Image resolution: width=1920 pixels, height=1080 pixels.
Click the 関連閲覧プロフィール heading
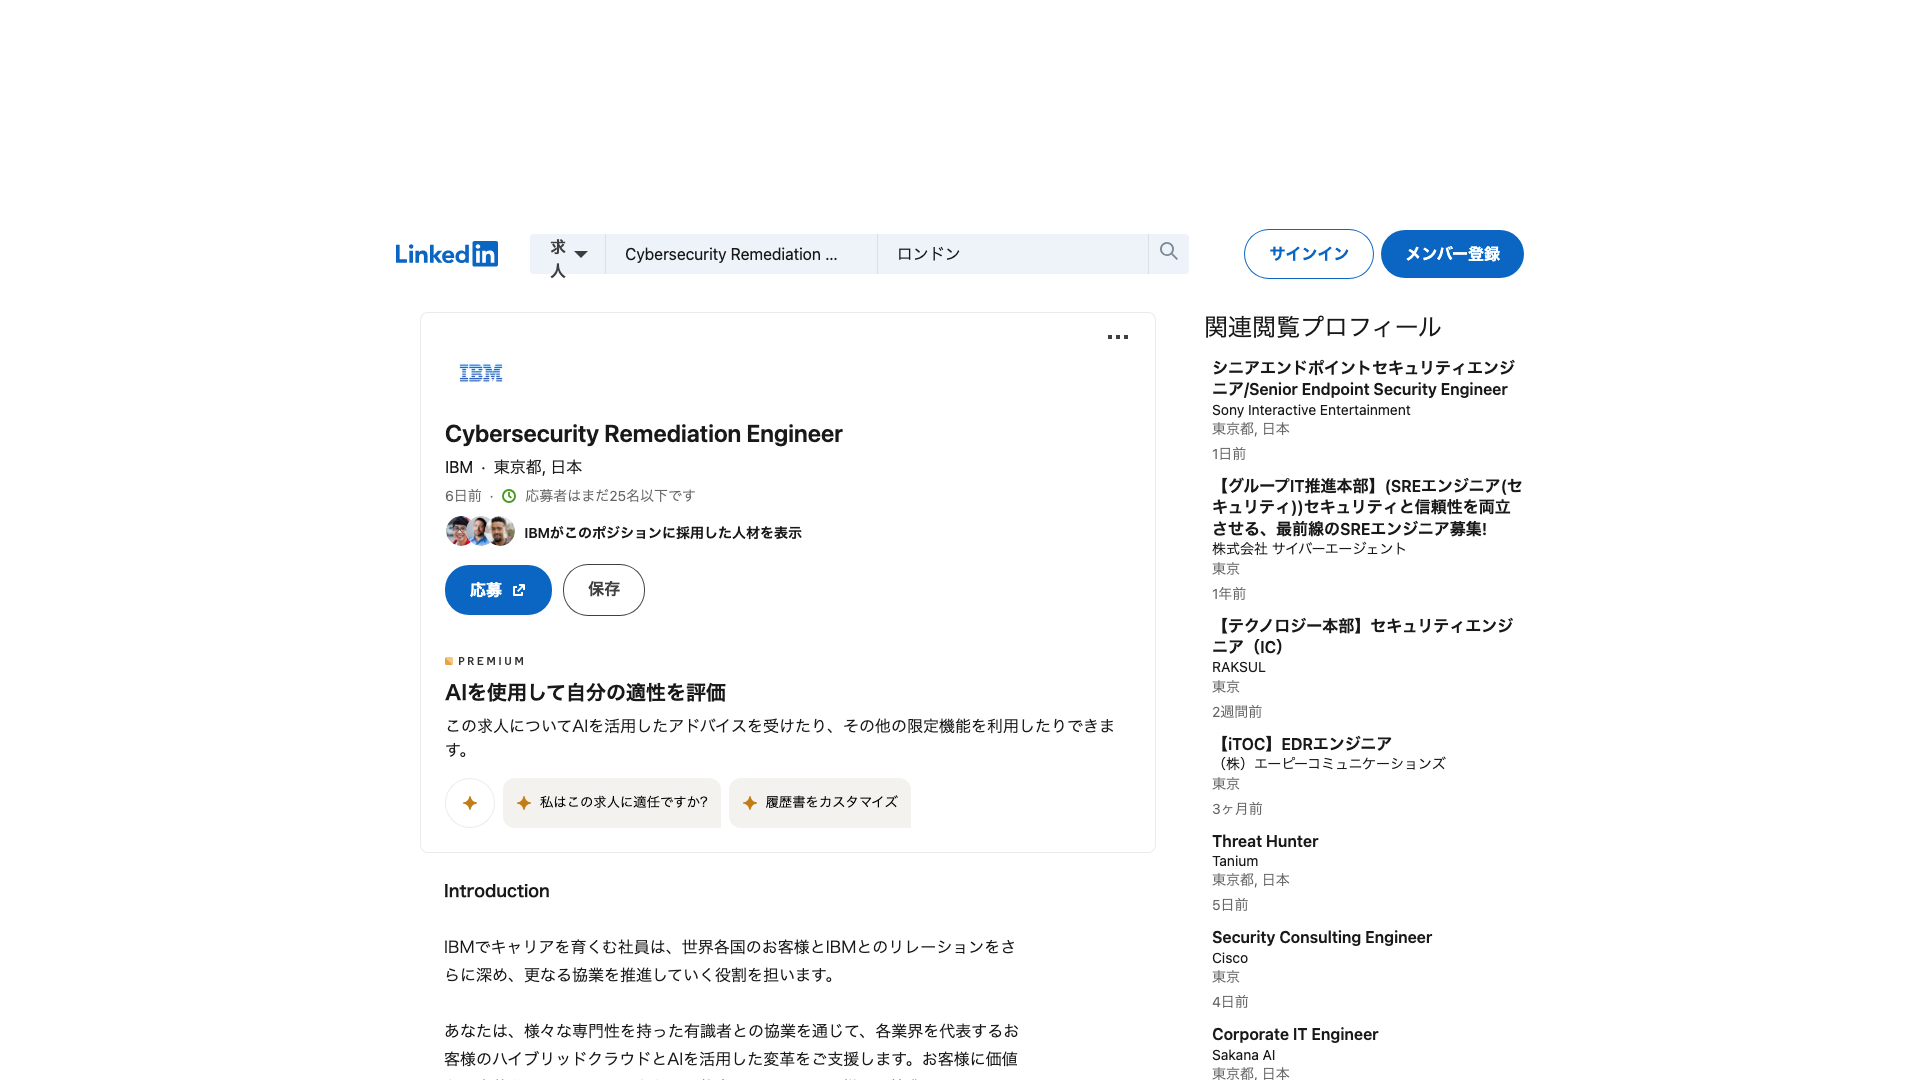point(1323,327)
